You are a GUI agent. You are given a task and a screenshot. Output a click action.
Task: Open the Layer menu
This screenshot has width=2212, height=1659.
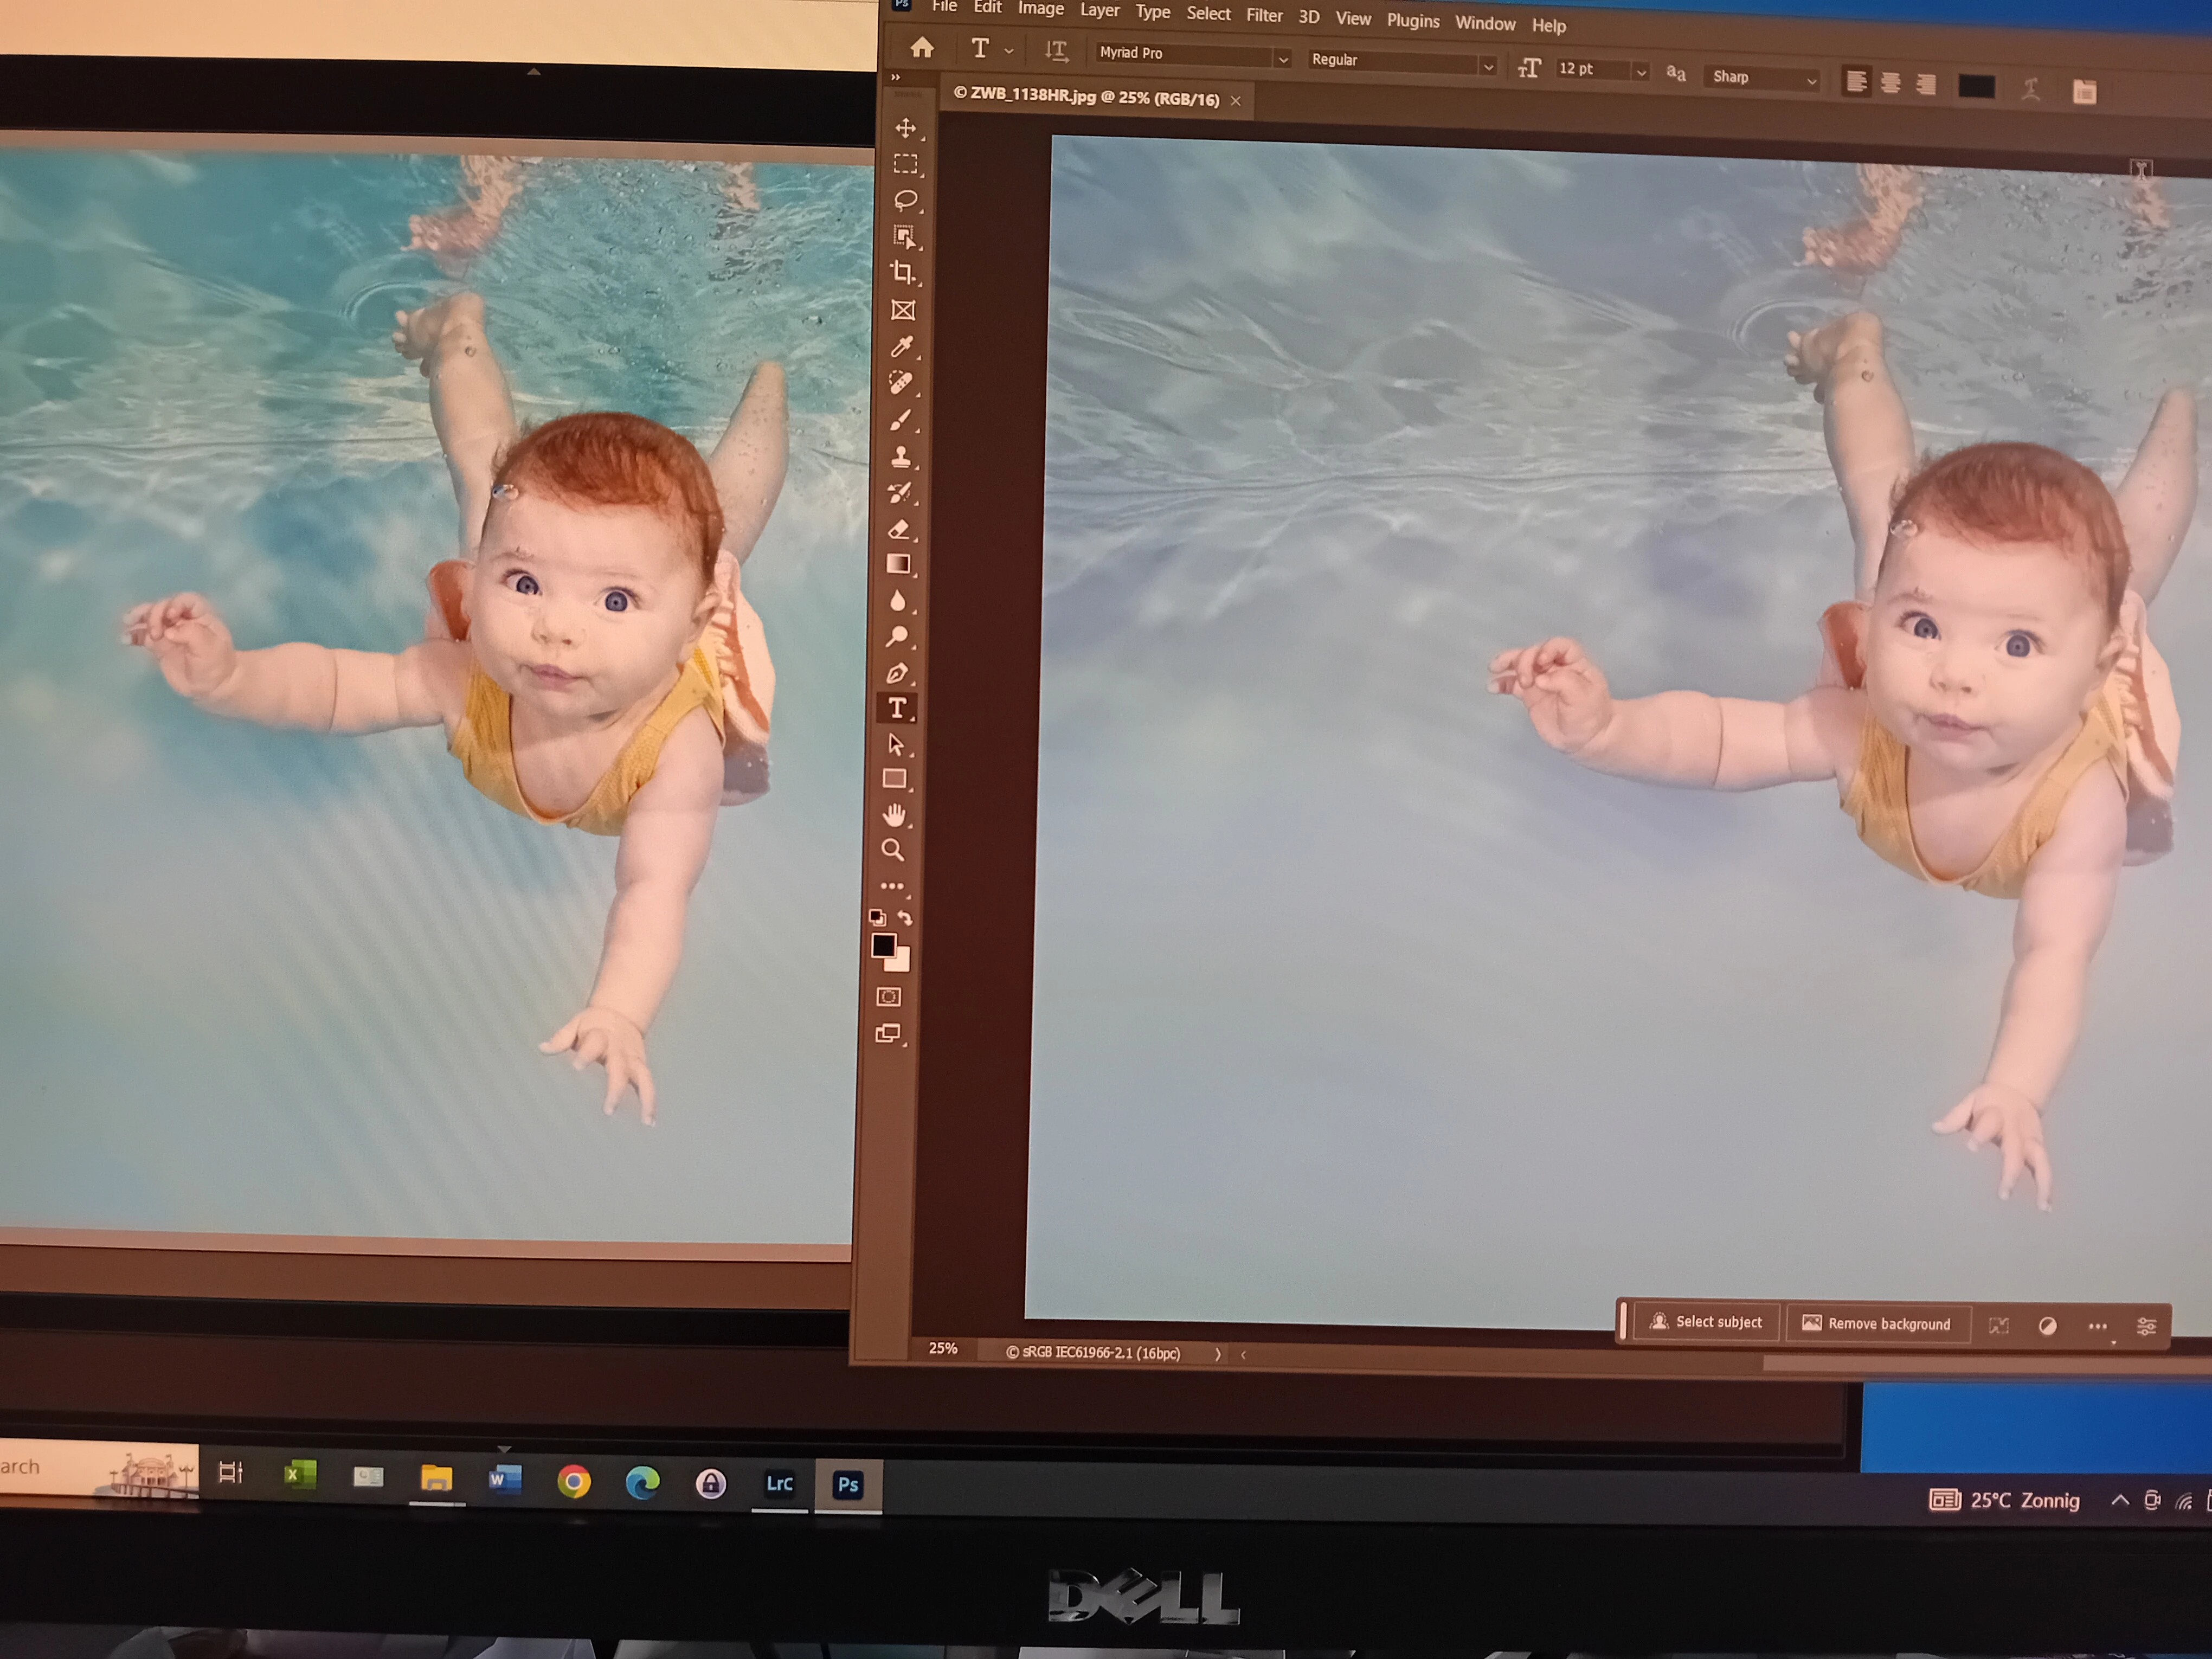pos(1099,10)
